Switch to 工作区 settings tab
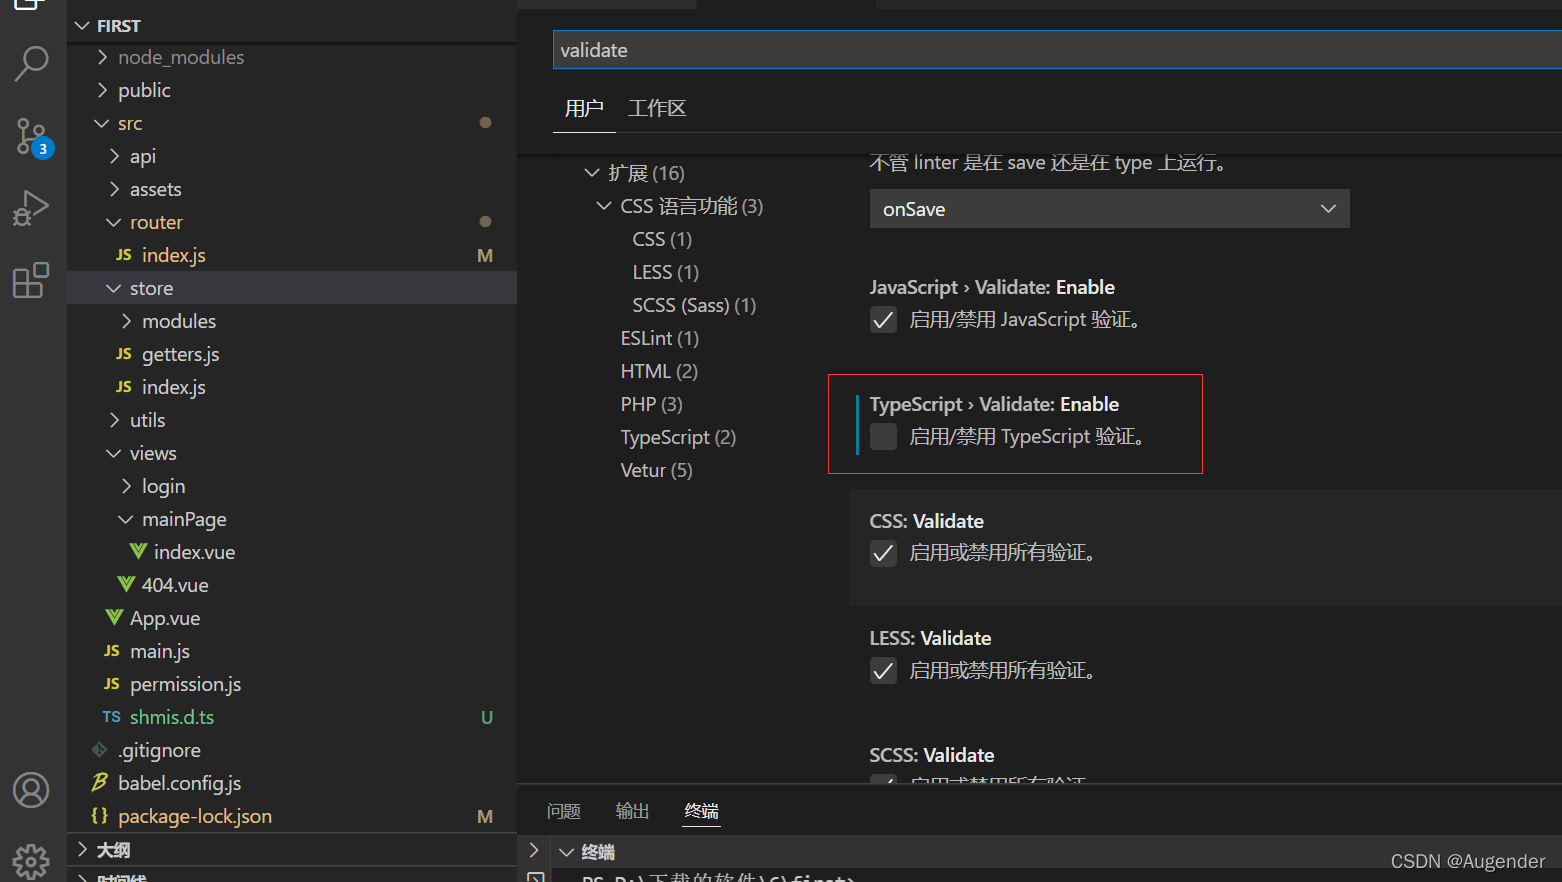The image size is (1562, 882). click(657, 108)
